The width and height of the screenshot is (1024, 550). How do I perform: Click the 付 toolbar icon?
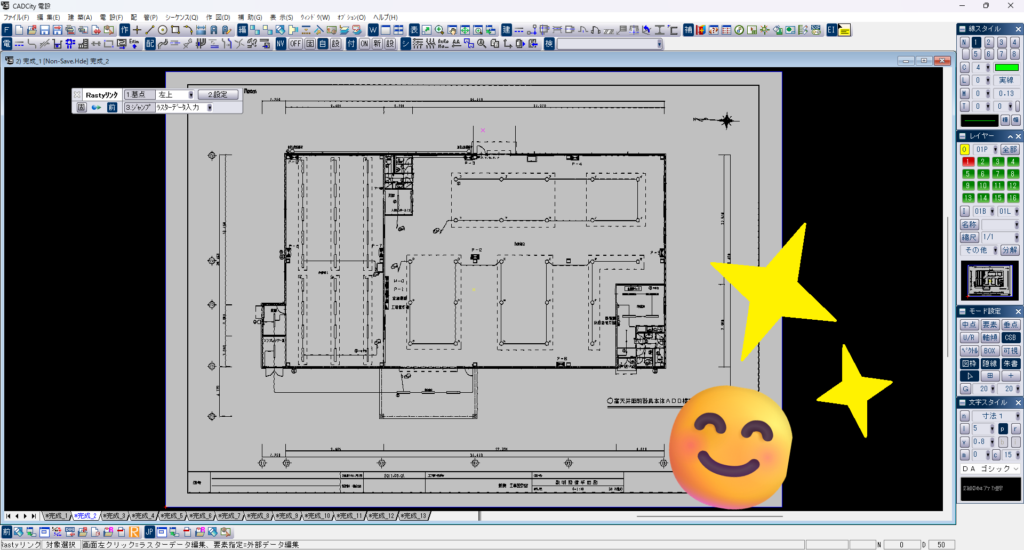coord(351,44)
